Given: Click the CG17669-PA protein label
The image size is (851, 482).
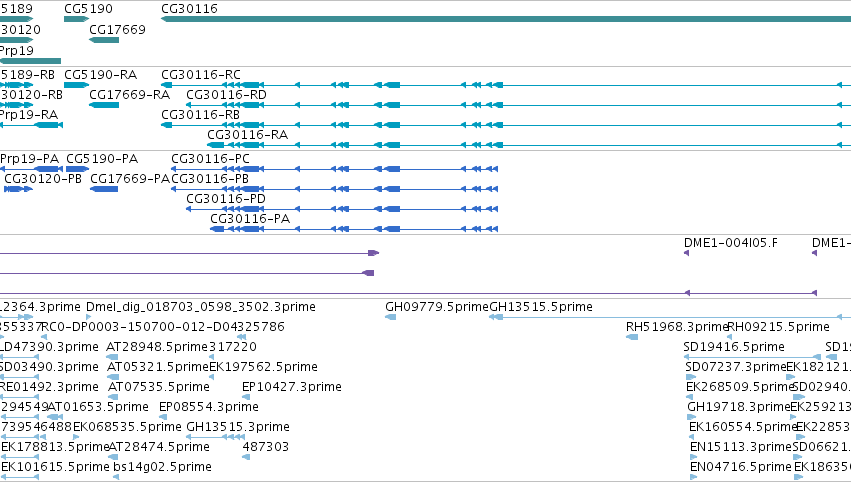Looking at the screenshot, I should 130,179.
